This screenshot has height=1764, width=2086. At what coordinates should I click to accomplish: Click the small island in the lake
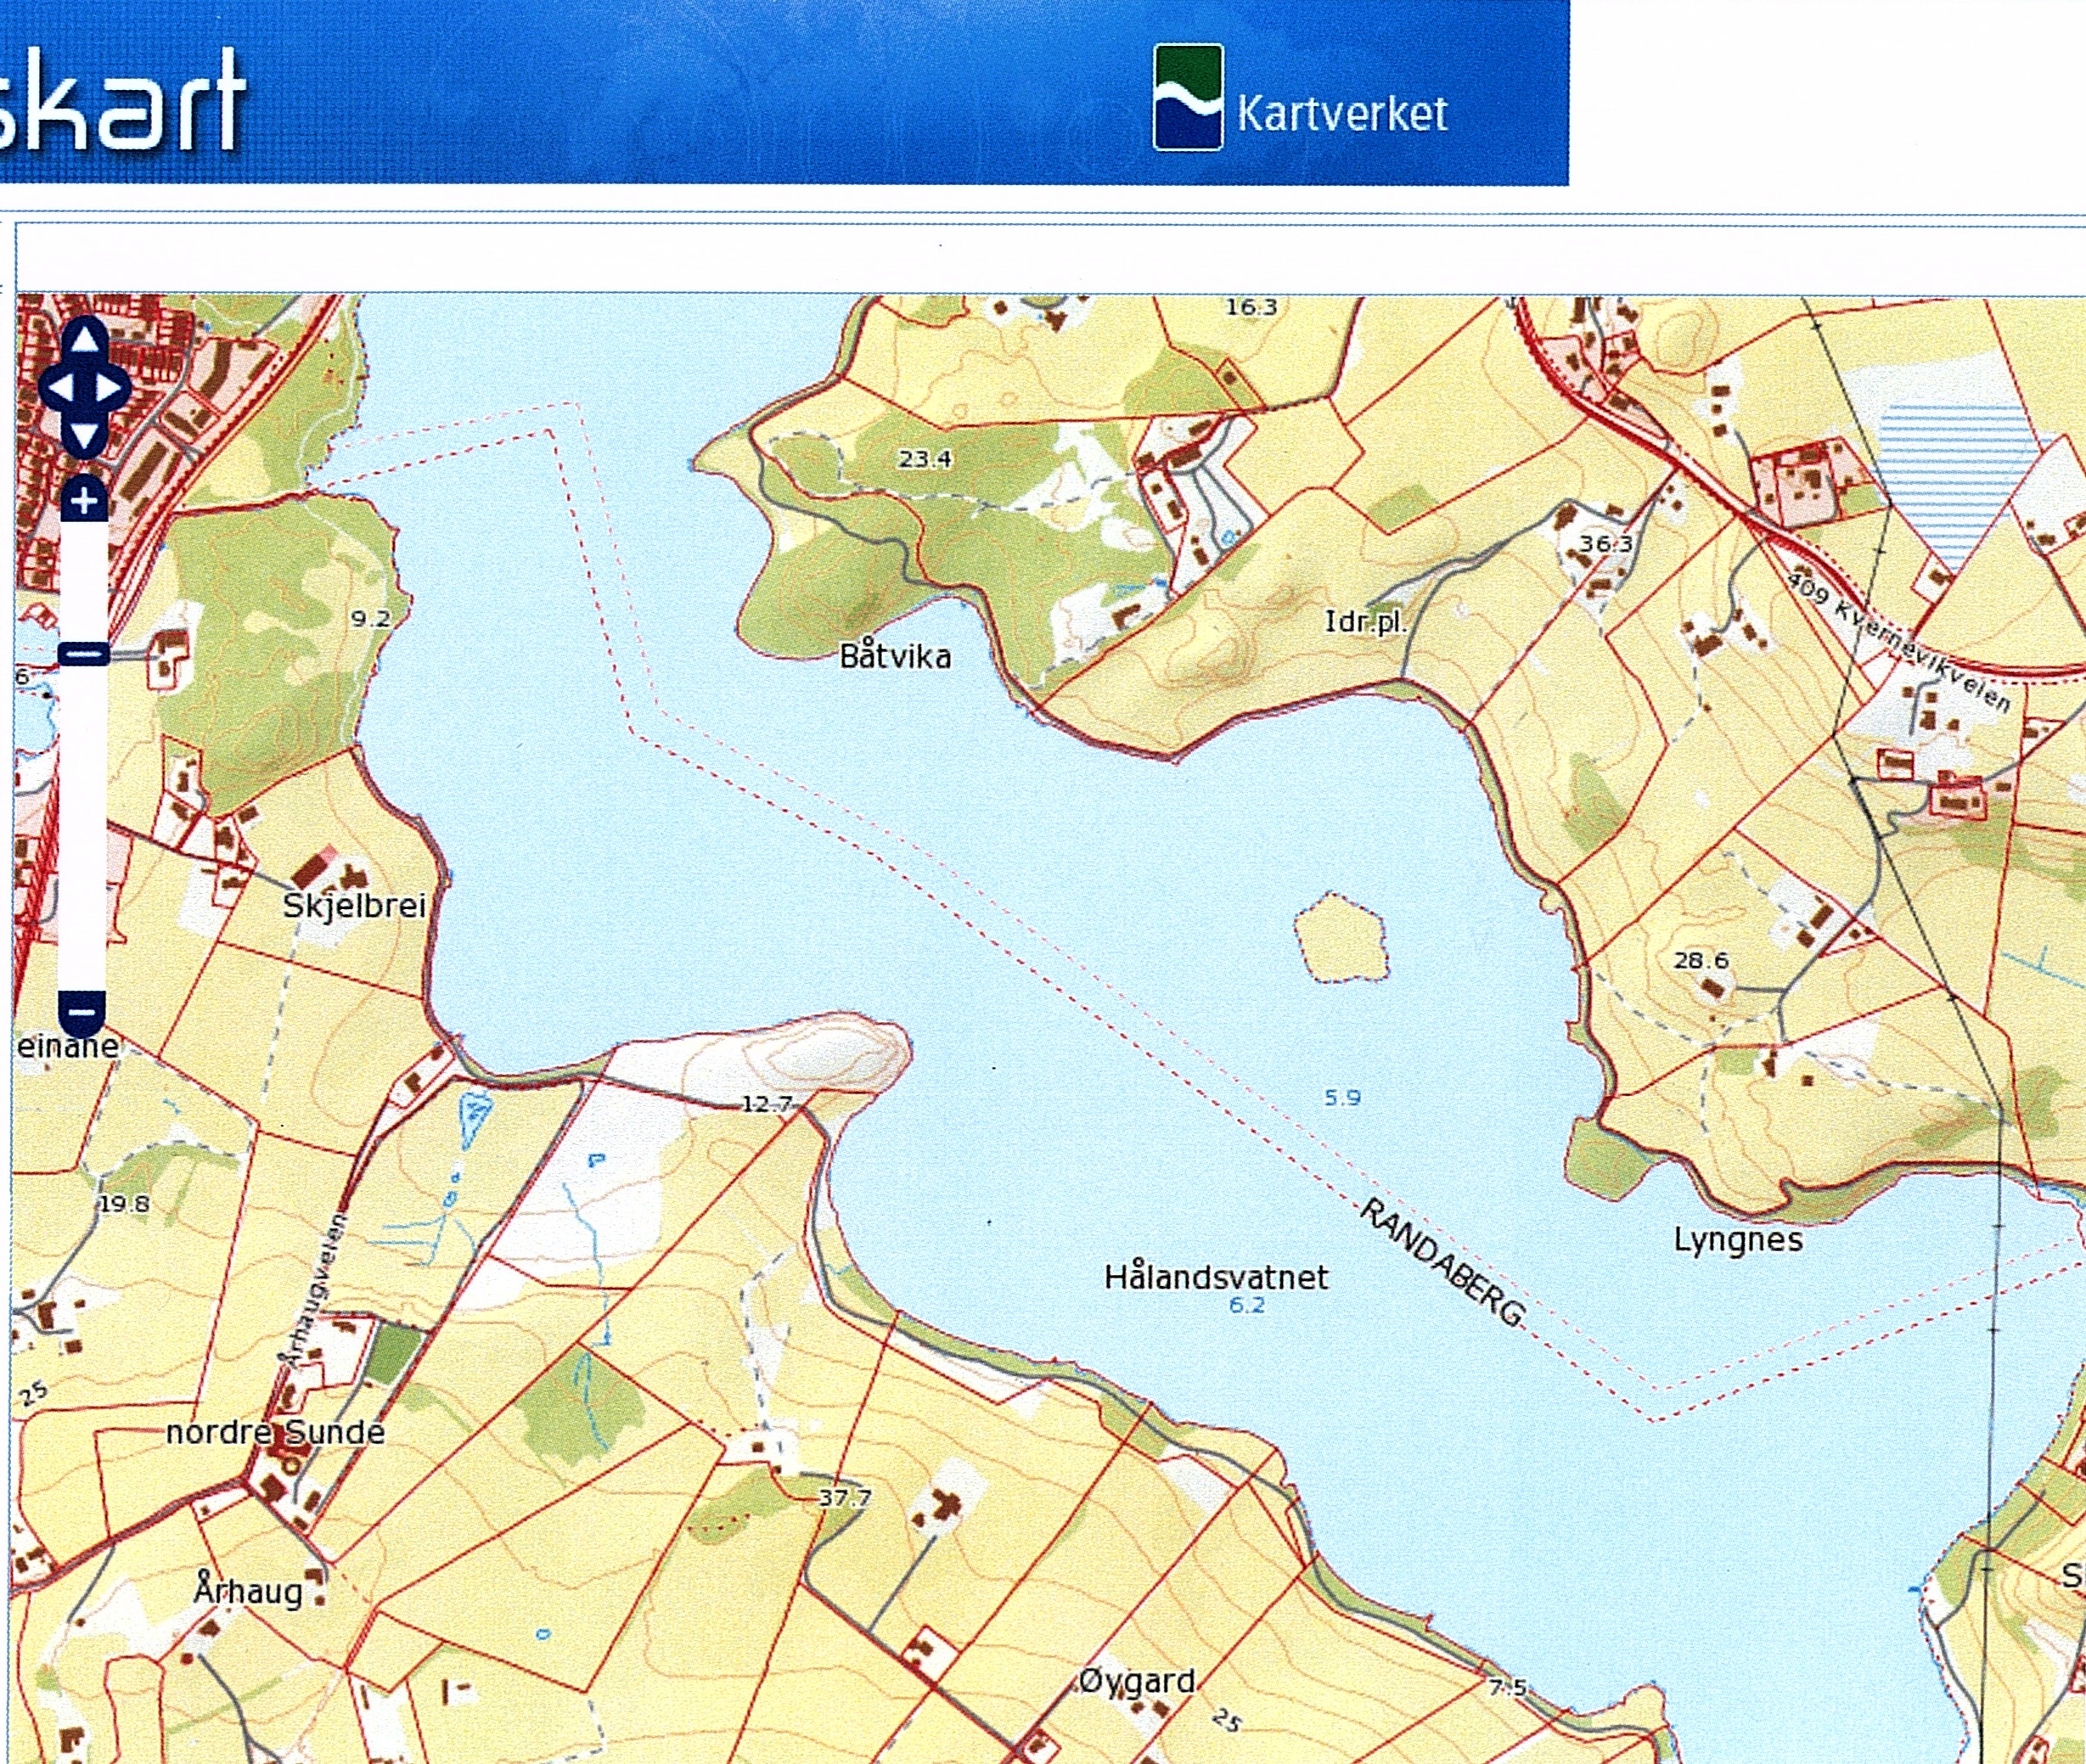click(x=1340, y=940)
